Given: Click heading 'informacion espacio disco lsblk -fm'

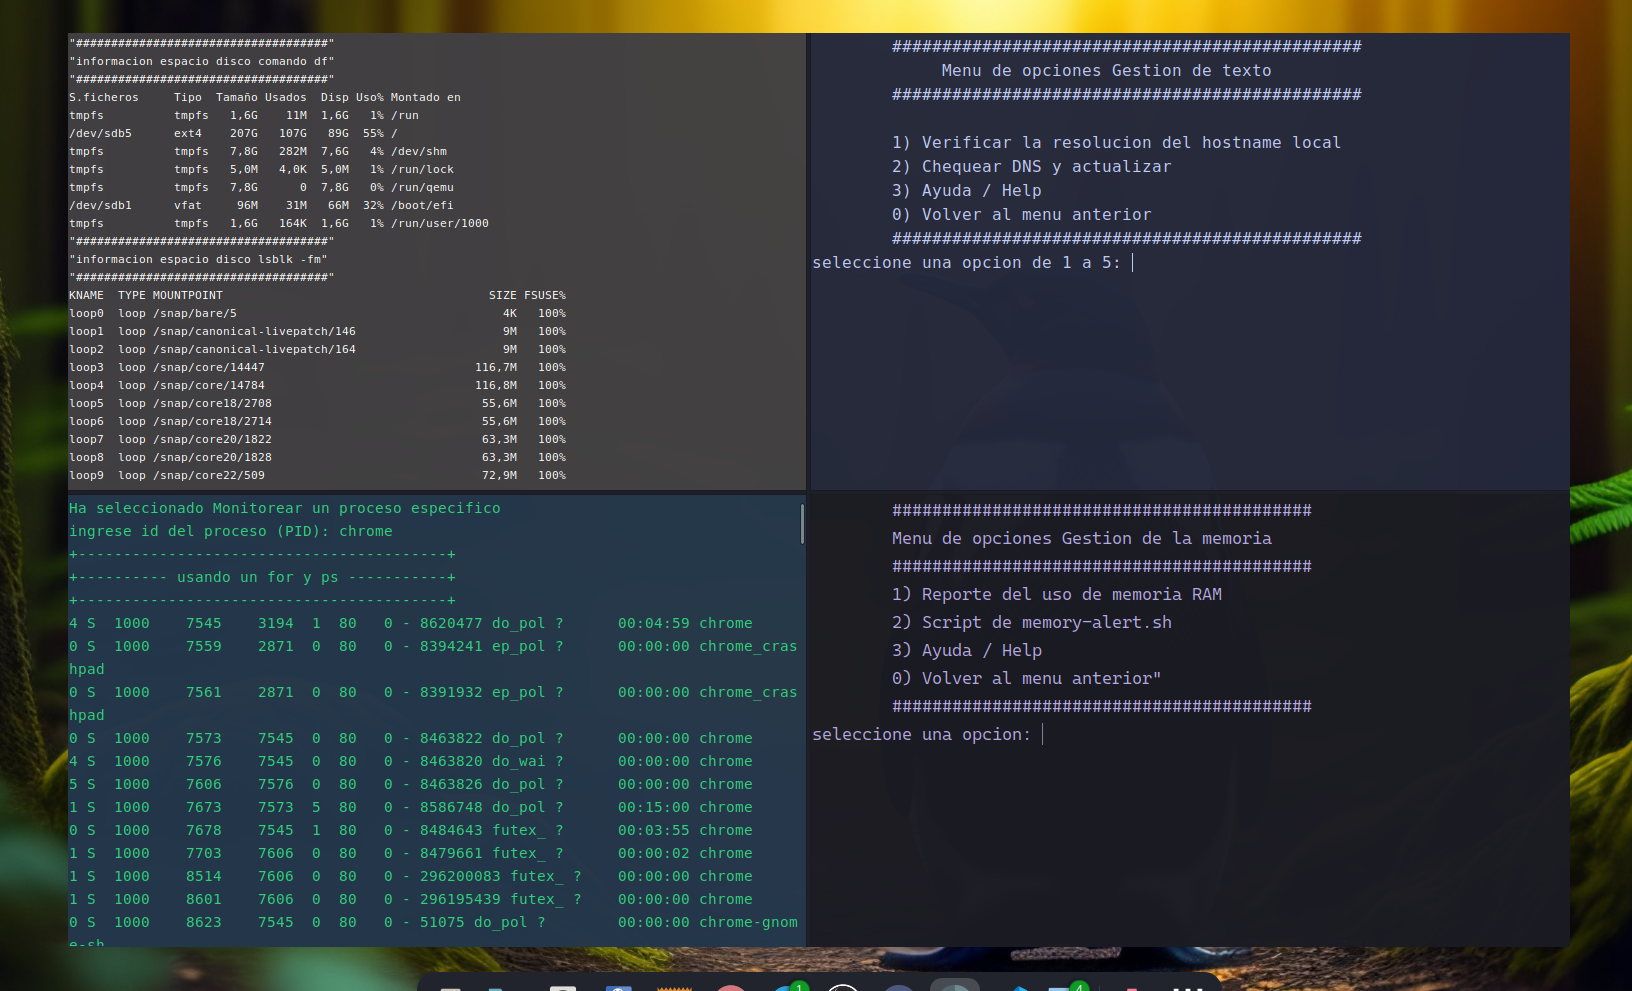Looking at the screenshot, I should click(x=198, y=260).
